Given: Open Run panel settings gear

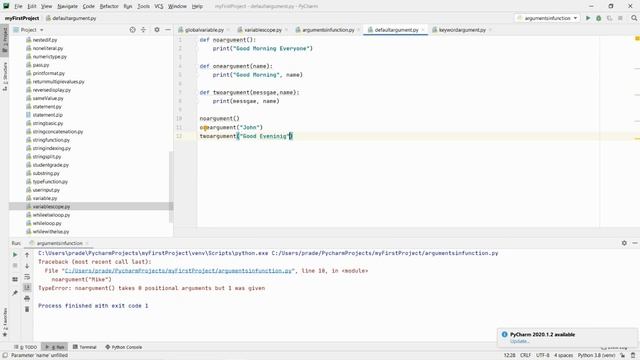Looking at the screenshot, I should click(x=624, y=243).
